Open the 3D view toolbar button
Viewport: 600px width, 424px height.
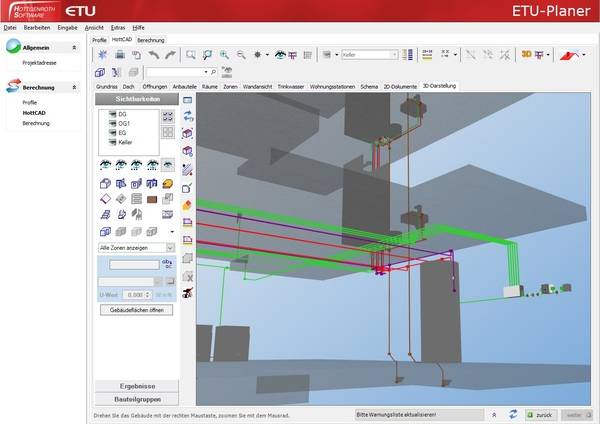(525, 55)
